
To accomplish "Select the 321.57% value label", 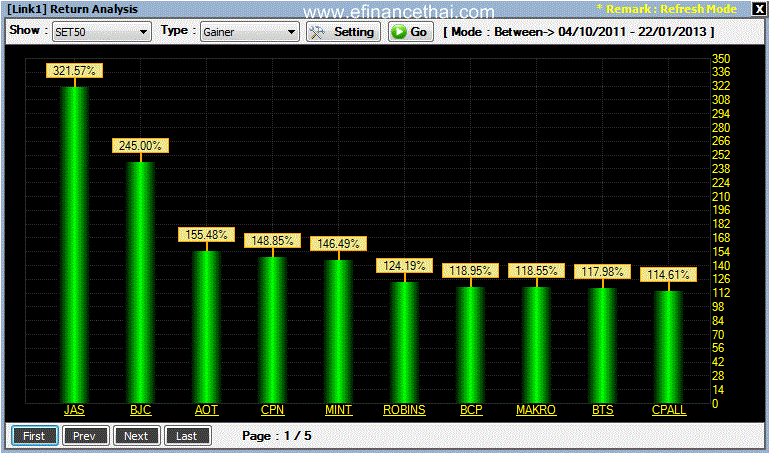I will (75, 71).
